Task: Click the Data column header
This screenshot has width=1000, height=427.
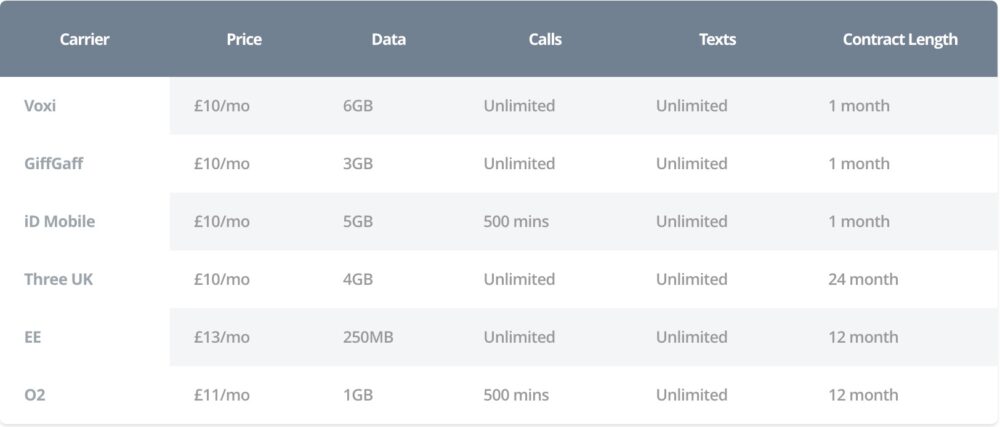Action: click(x=388, y=40)
